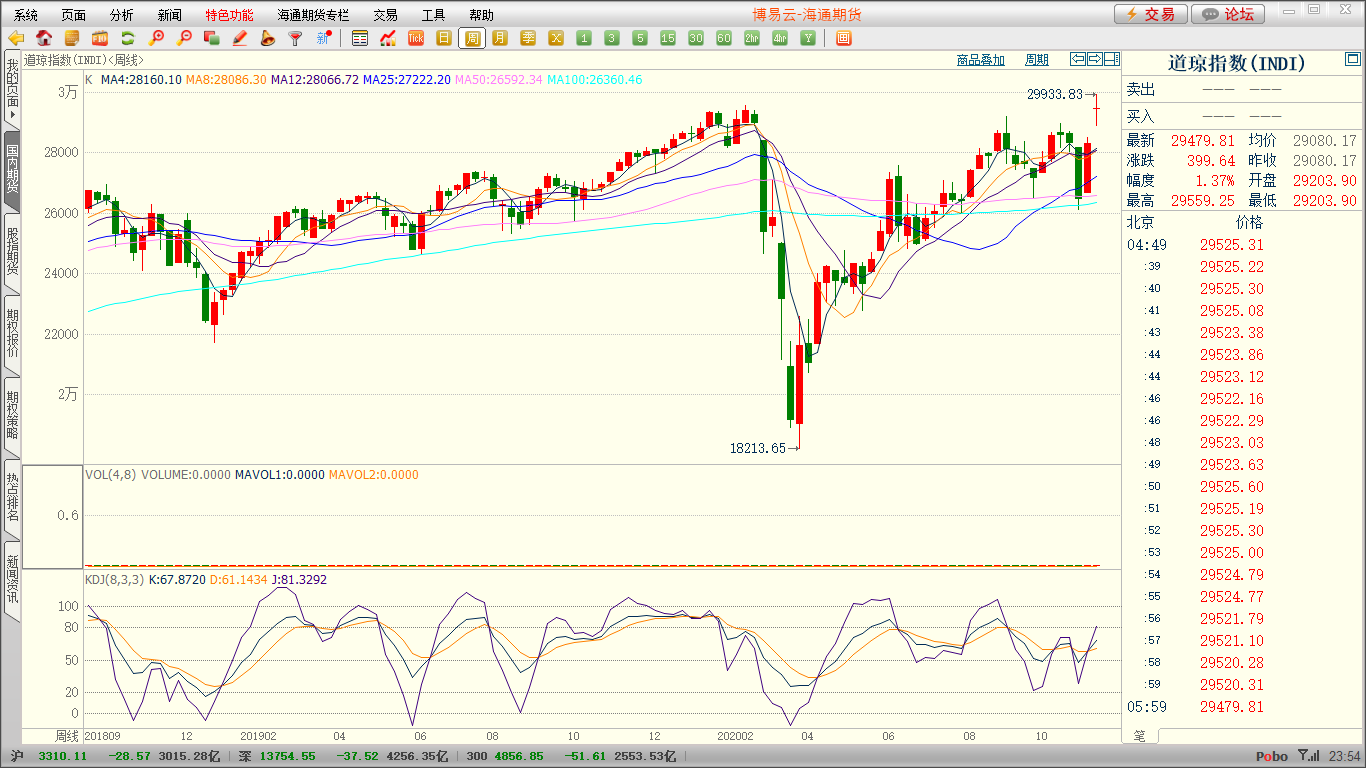The height and width of the screenshot is (768, 1366).
Task: Select the daily 日 period button
Action: [x=444, y=38]
